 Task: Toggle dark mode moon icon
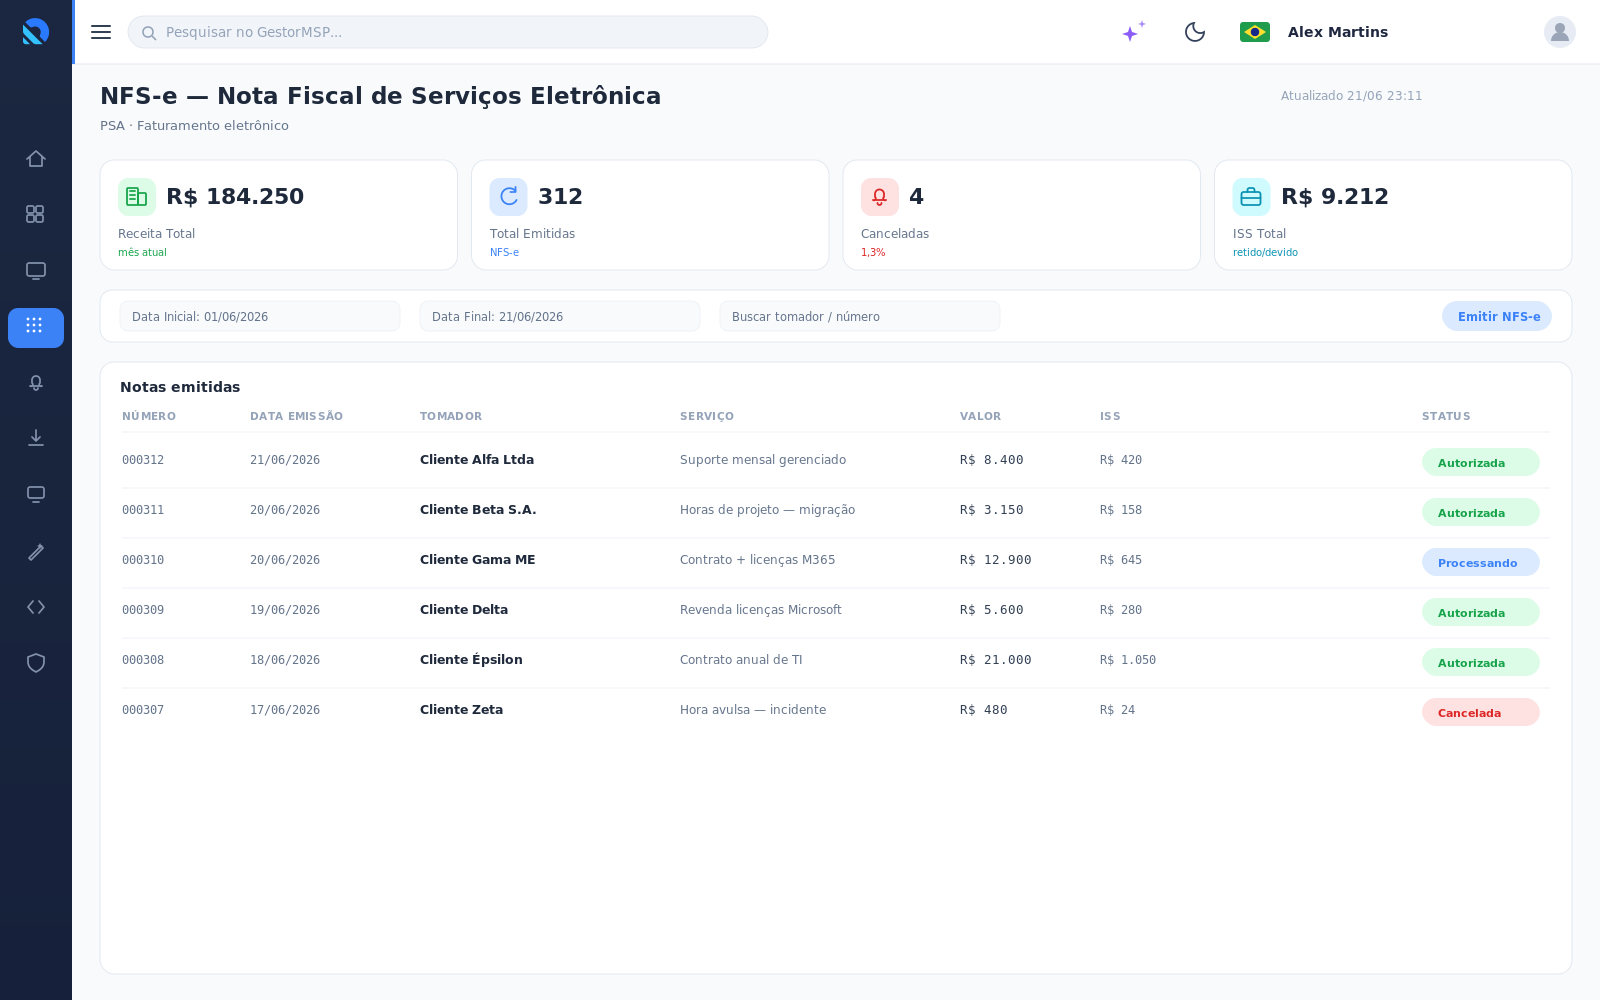(x=1195, y=32)
